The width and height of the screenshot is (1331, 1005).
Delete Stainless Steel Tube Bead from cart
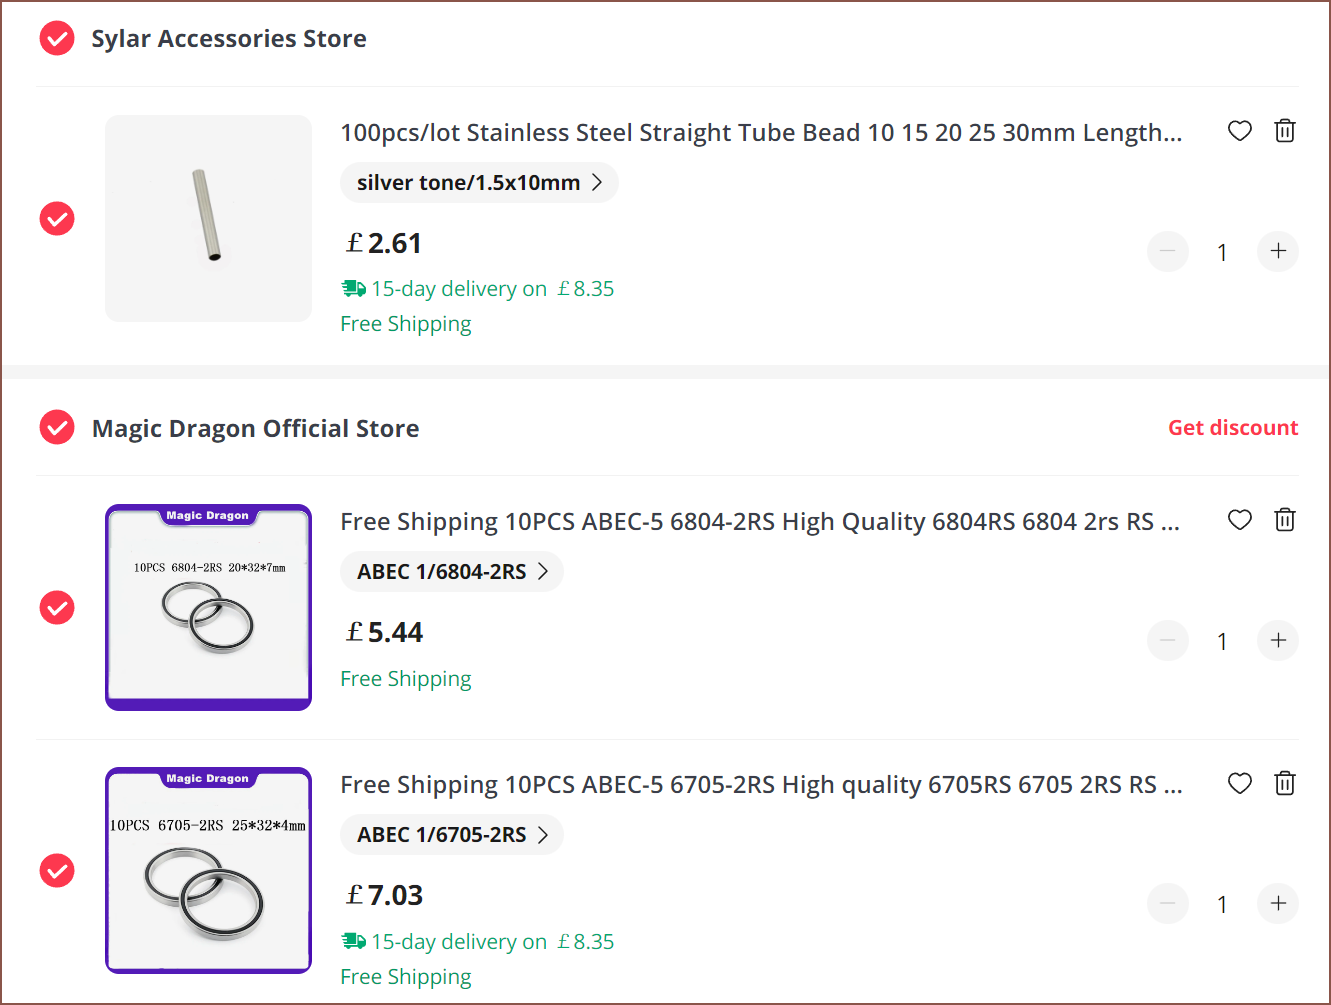(1285, 131)
